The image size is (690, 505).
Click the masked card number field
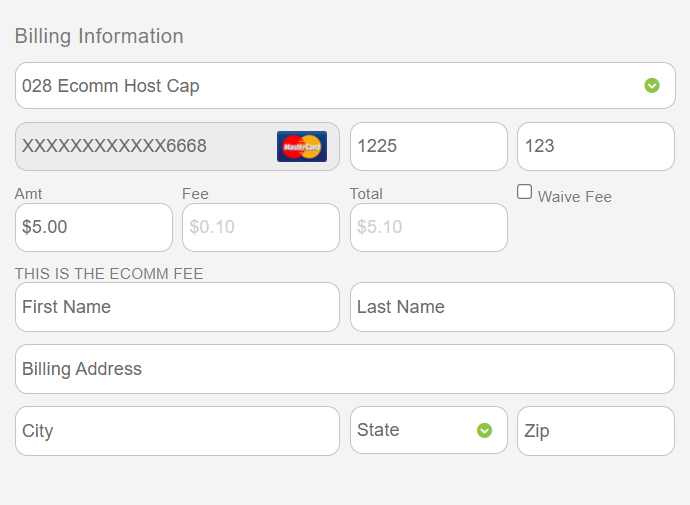coord(145,146)
